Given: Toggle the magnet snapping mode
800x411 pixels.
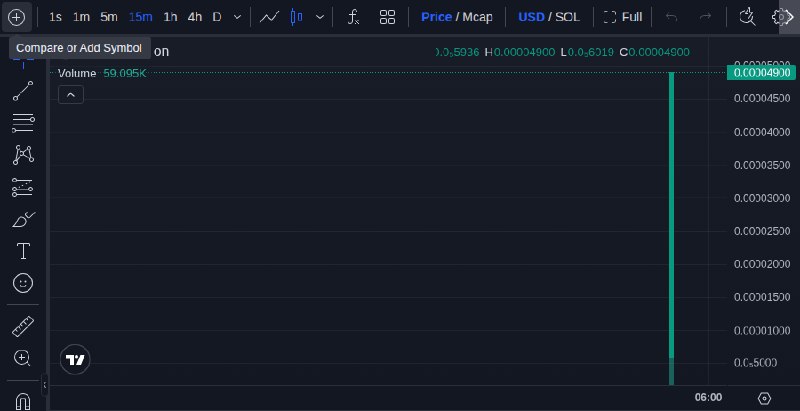Looking at the screenshot, I should click(x=23, y=401).
